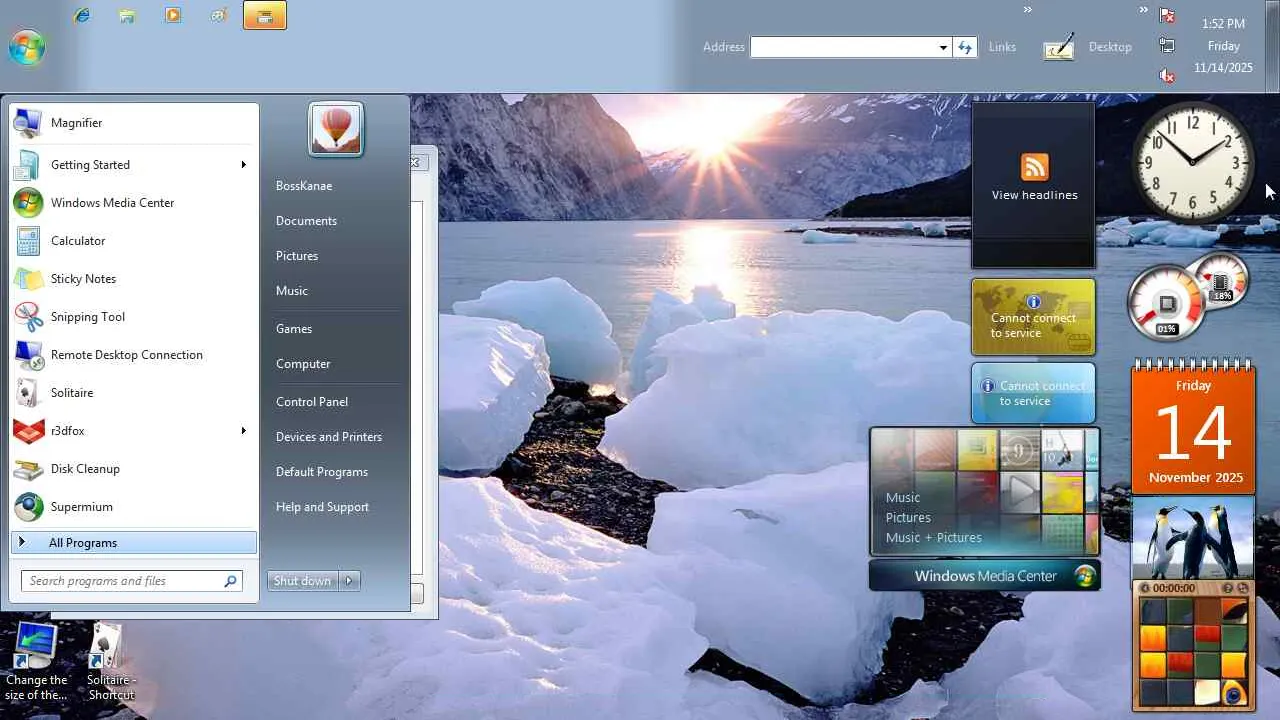Click inside the Address text field
Screen dimensions: 1280x720
pyautogui.click(x=843, y=47)
